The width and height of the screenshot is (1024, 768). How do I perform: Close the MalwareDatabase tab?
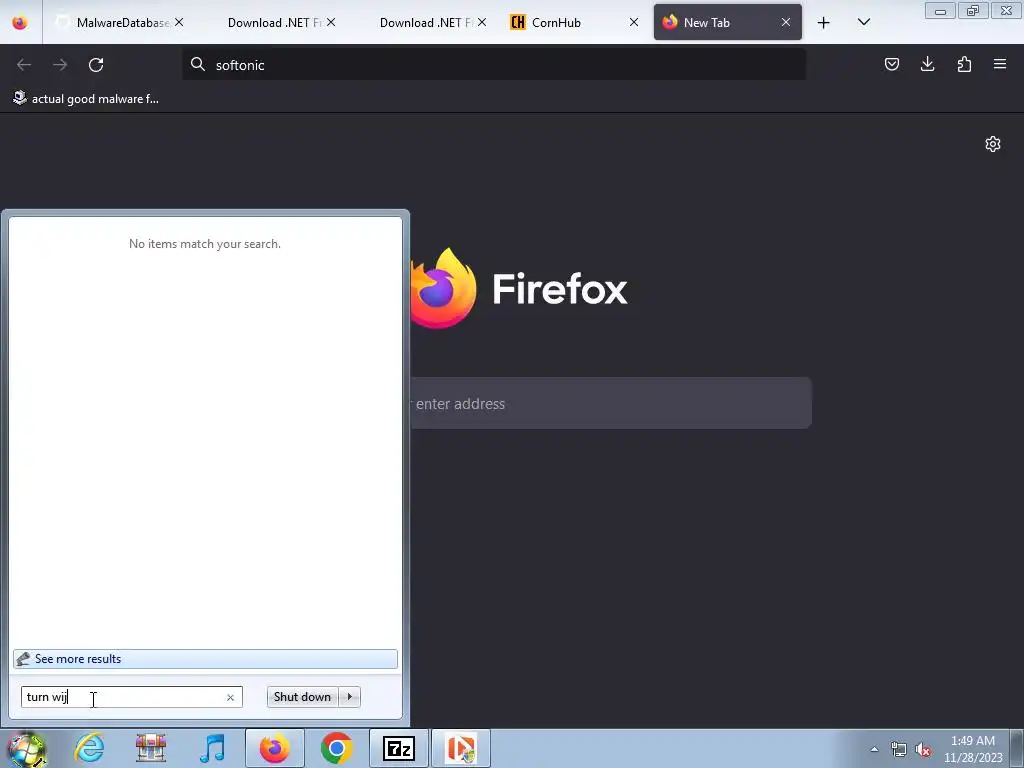(x=179, y=22)
